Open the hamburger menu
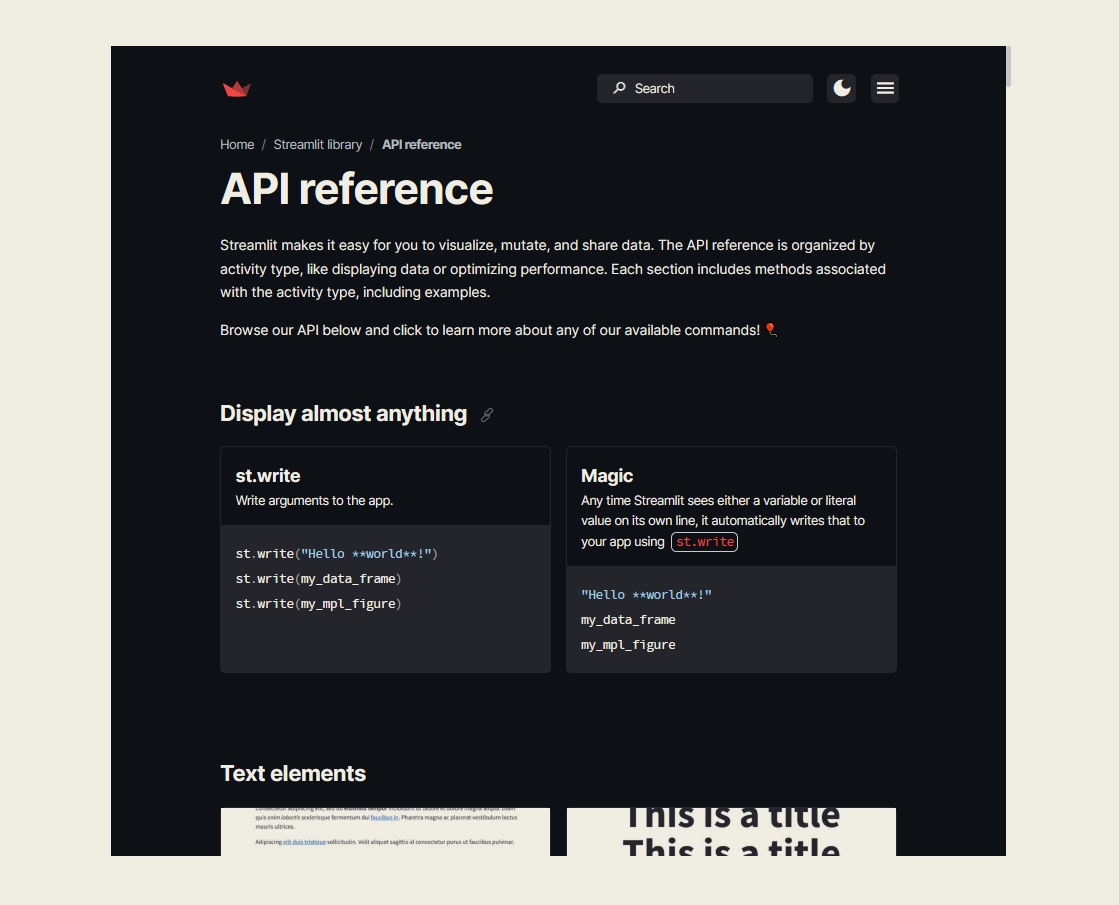This screenshot has width=1119, height=905. coord(885,89)
